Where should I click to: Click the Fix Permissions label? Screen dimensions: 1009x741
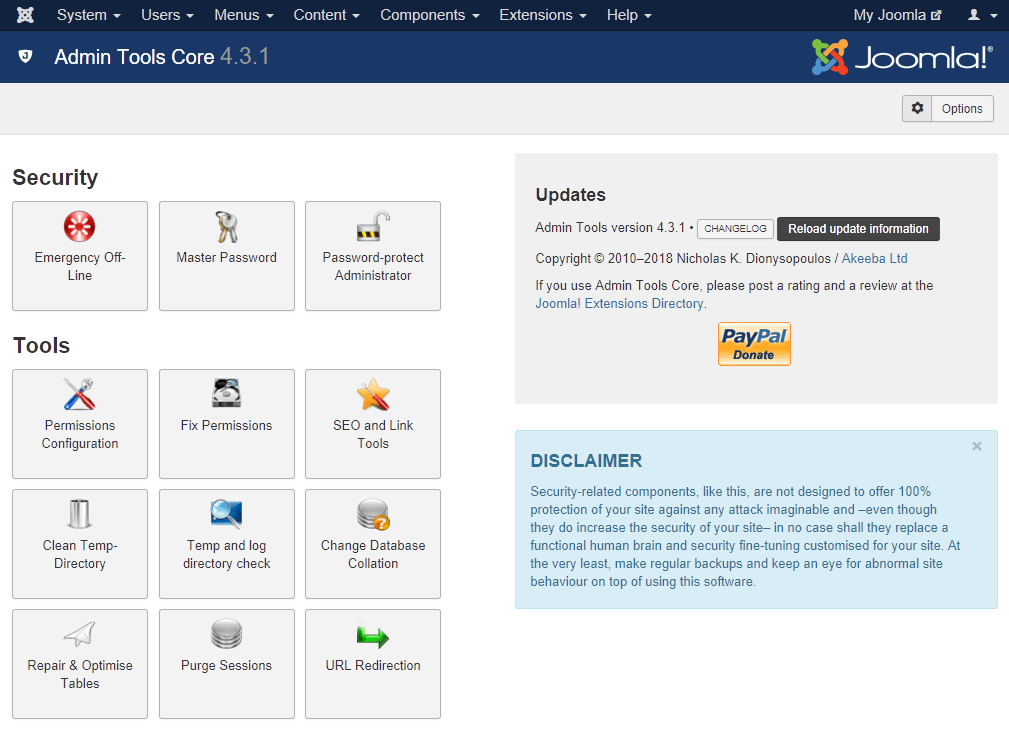click(x=227, y=425)
